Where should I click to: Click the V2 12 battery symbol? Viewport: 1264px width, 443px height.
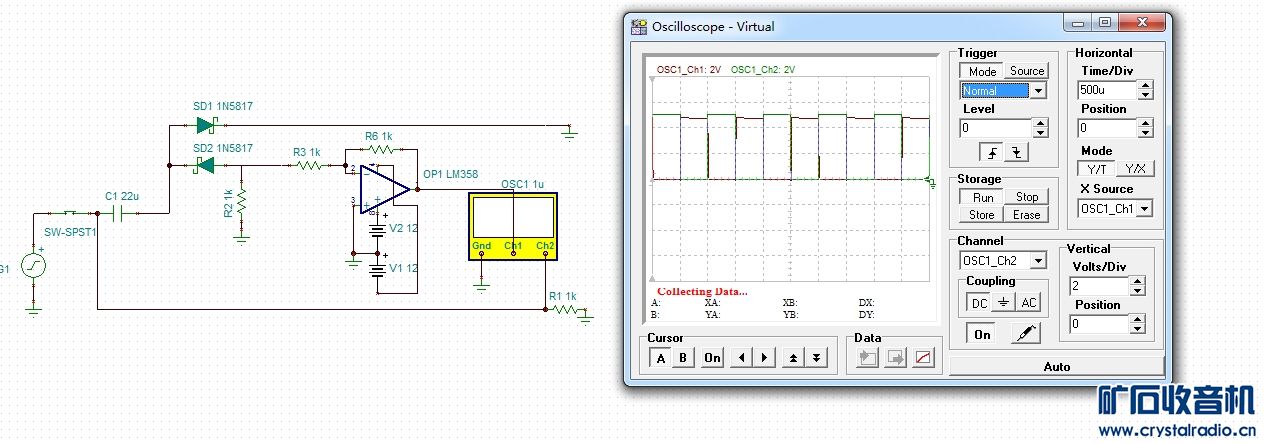coord(378,228)
